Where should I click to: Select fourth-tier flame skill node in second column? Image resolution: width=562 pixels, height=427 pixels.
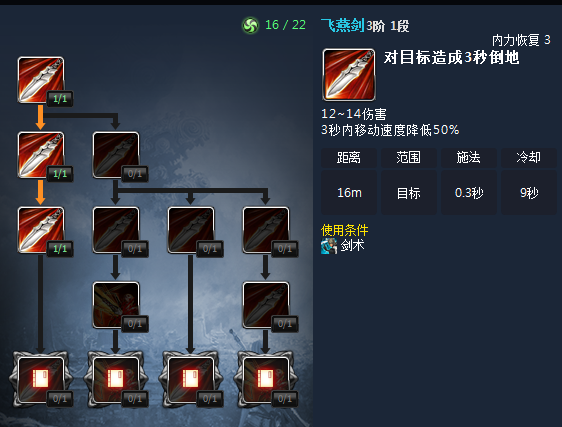point(116,305)
